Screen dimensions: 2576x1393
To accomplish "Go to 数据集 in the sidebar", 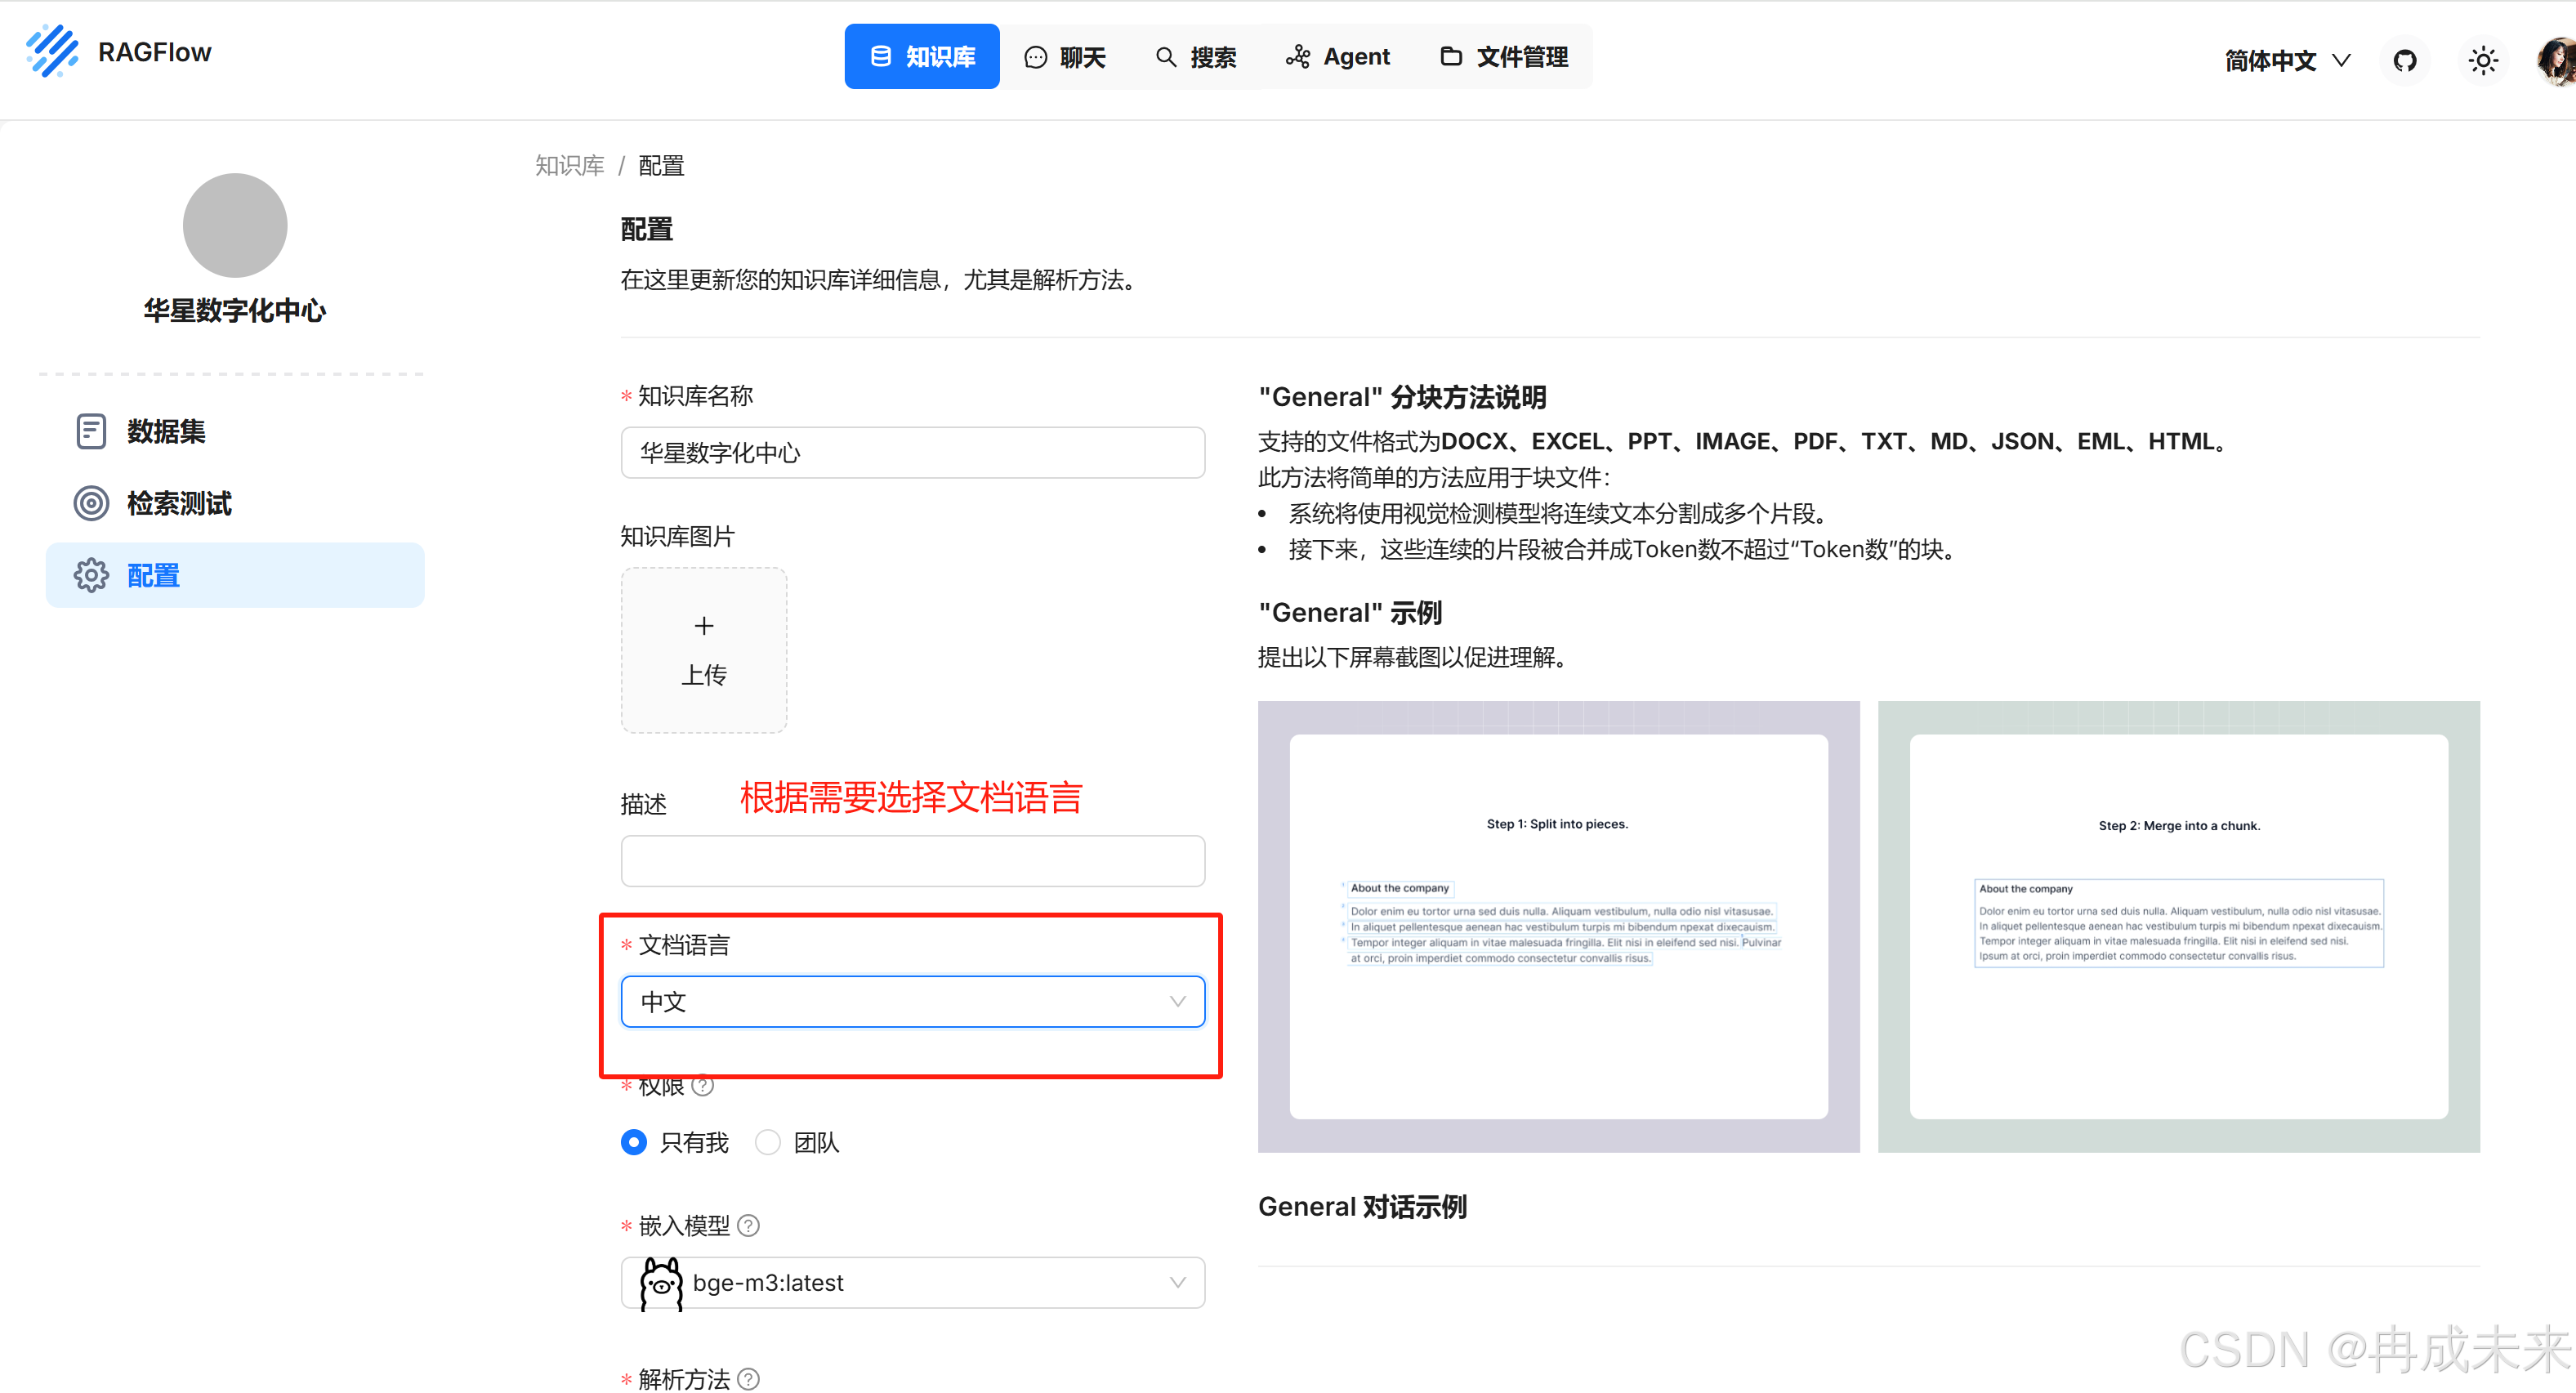I will pyautogui.click(x=166, y=431).
